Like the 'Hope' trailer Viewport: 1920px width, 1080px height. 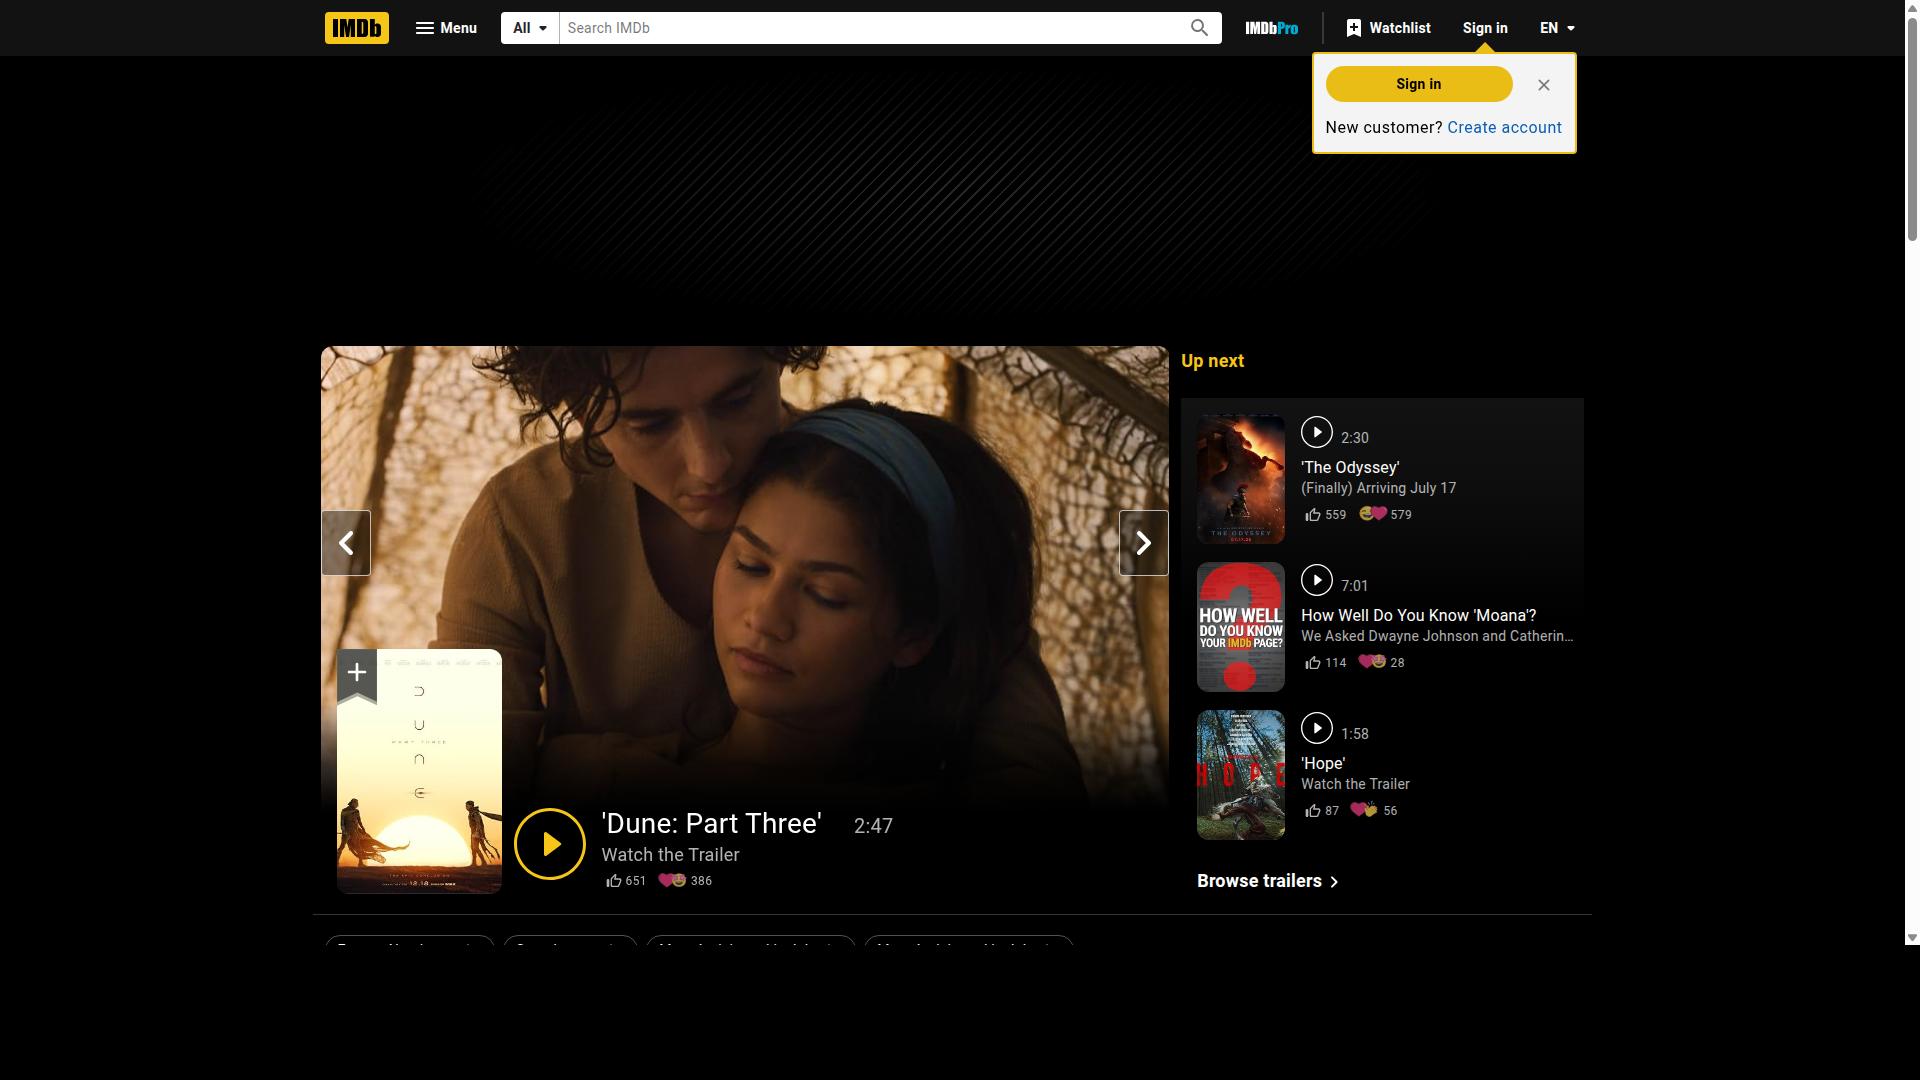pyautogui.click(x=1321, y=811)
